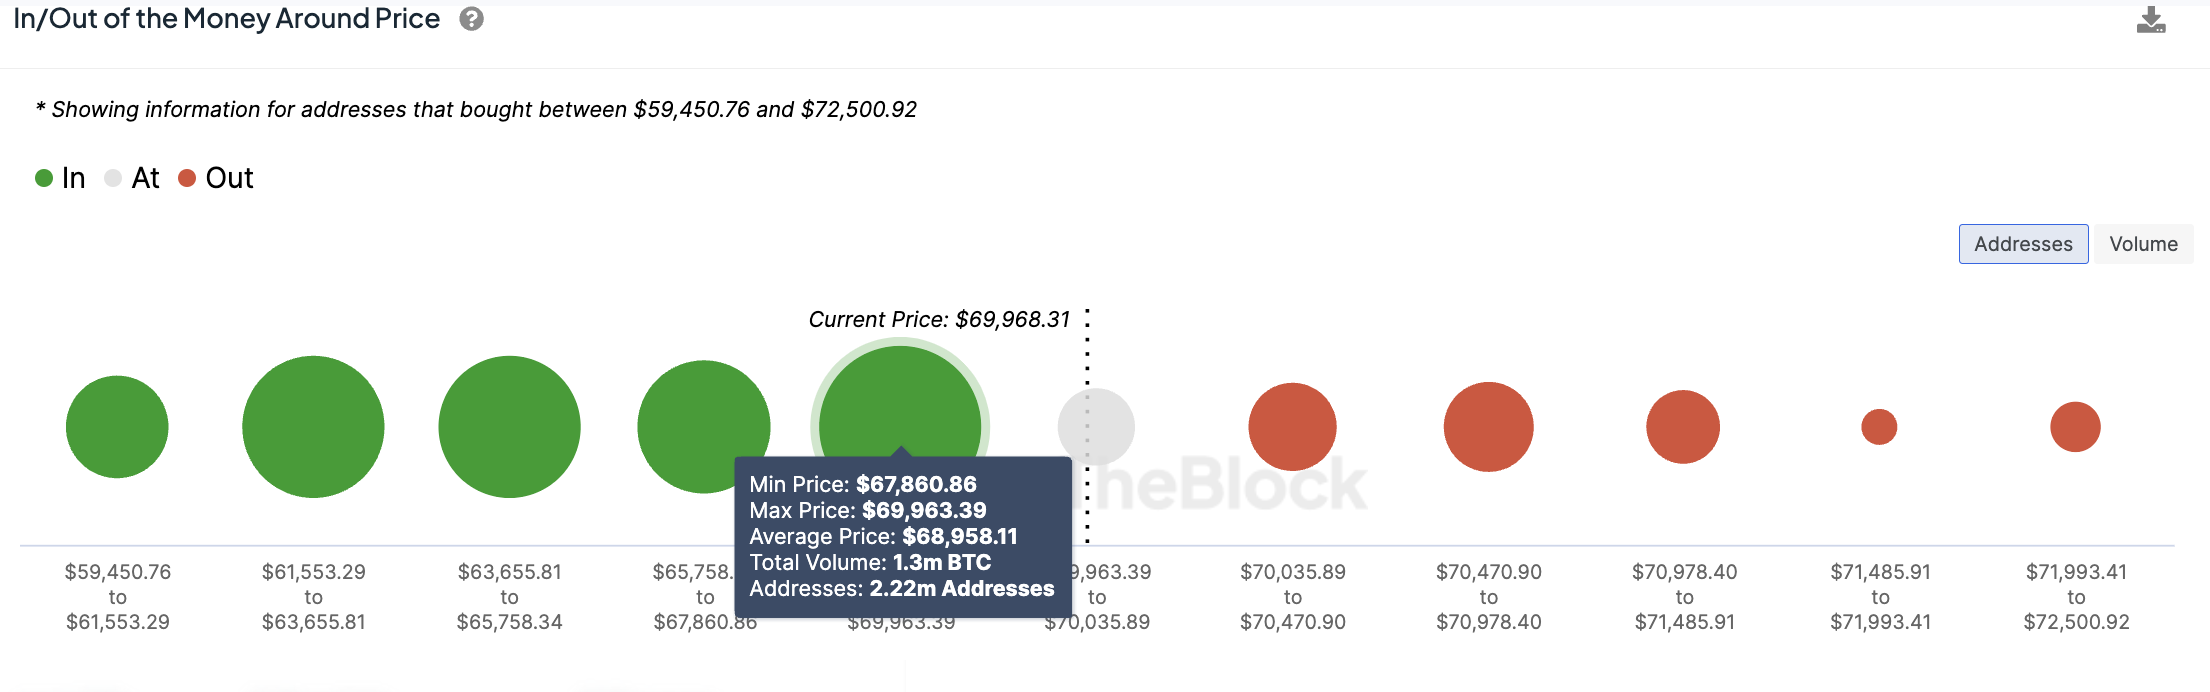
Task: Switch to the Volume view
Action: [2143, 244]
